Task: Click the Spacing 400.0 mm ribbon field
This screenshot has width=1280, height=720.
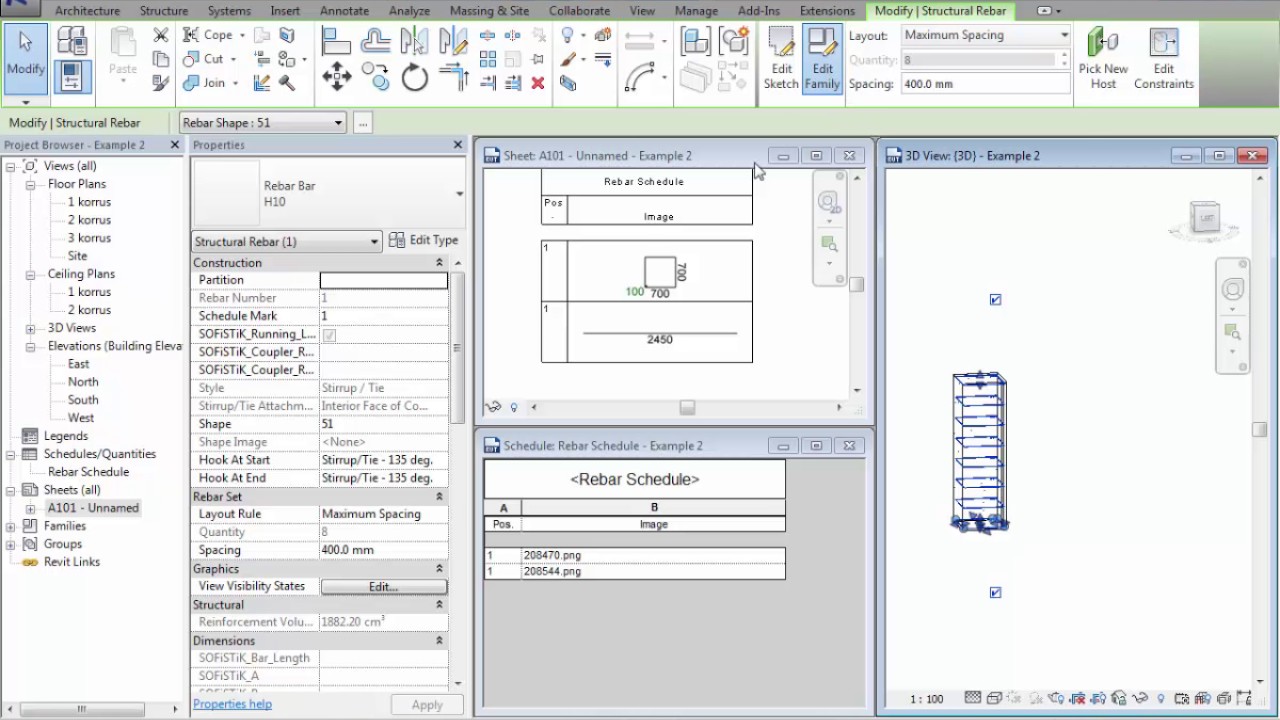Action: point(985,84)
